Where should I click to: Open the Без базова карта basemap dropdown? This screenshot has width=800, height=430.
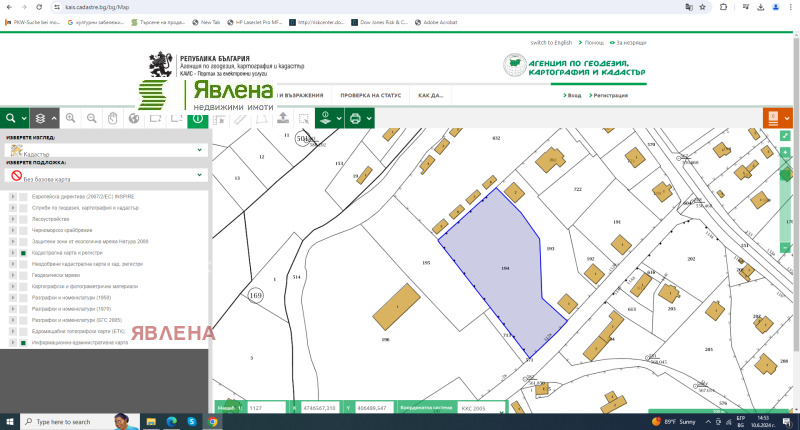(x=104, y=175)
